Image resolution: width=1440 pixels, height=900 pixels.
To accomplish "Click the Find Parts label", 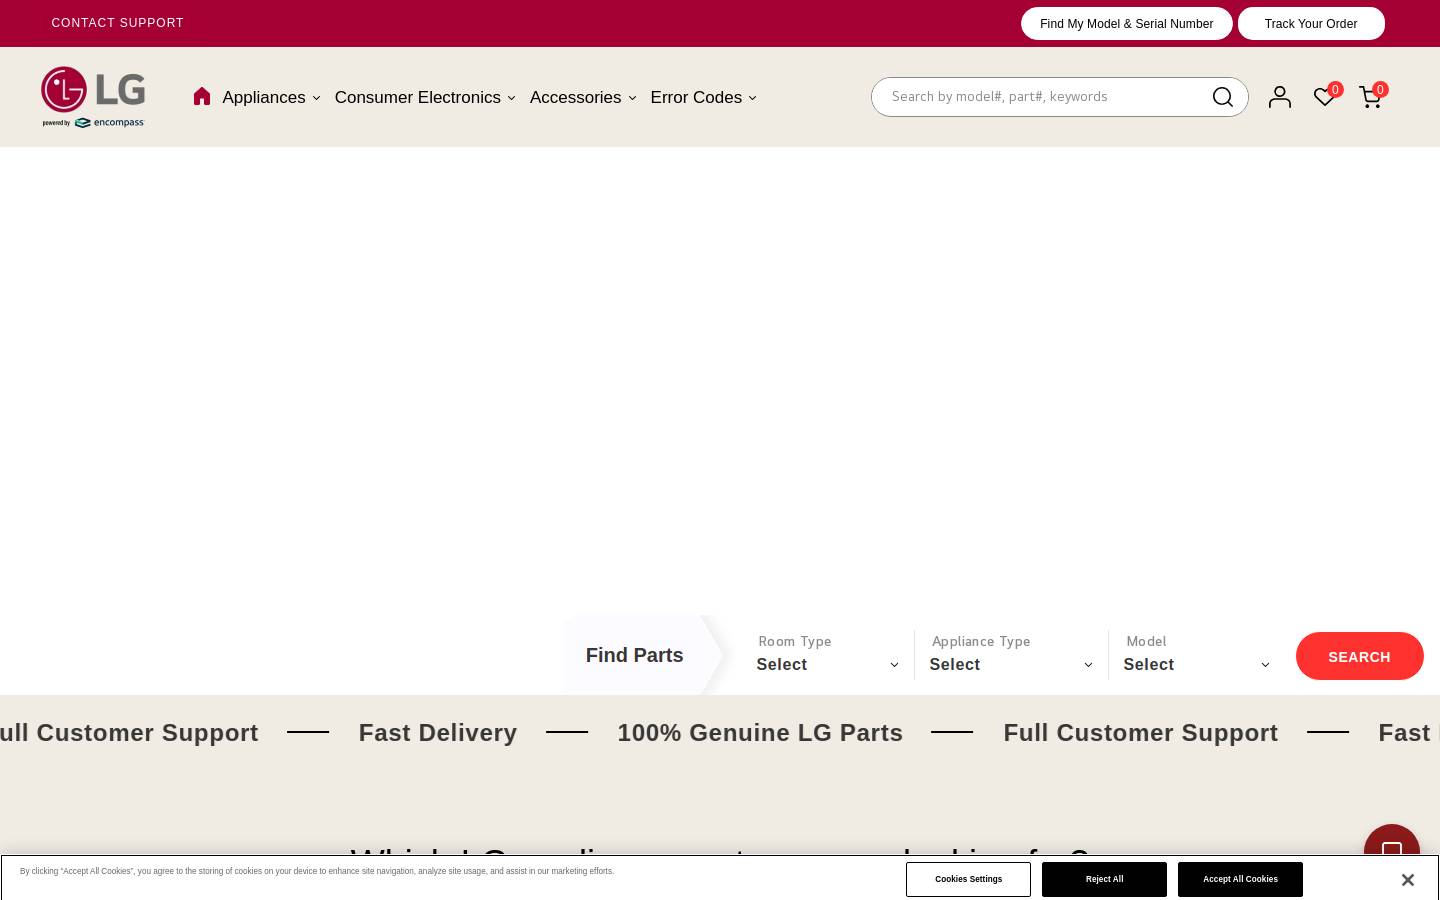I will pyautogui.click(x=634, y=655).
